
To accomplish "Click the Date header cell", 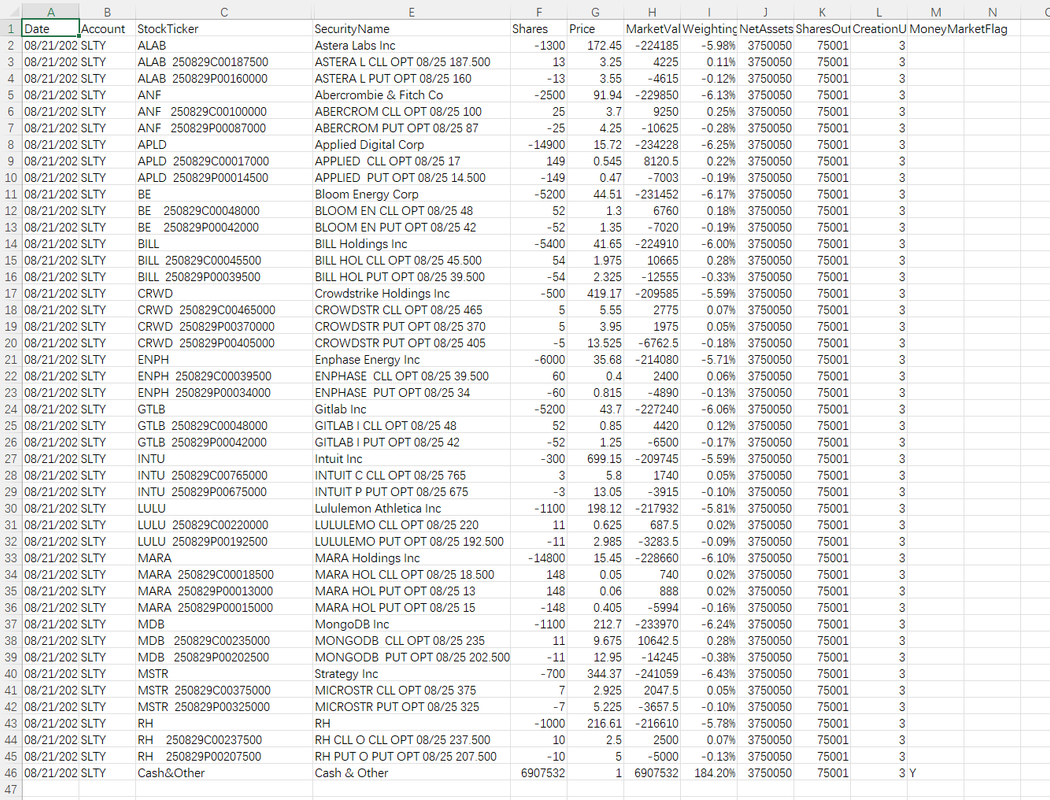I will (50, 29).
